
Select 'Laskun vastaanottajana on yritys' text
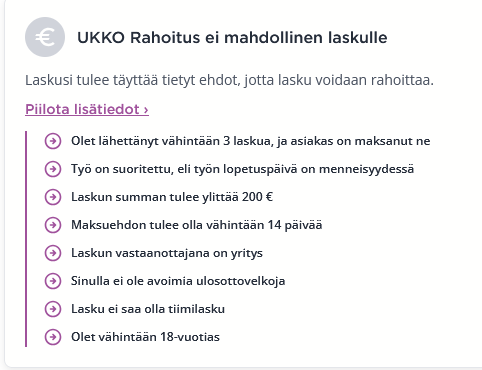pyautogui.click(x=167, y=253)
